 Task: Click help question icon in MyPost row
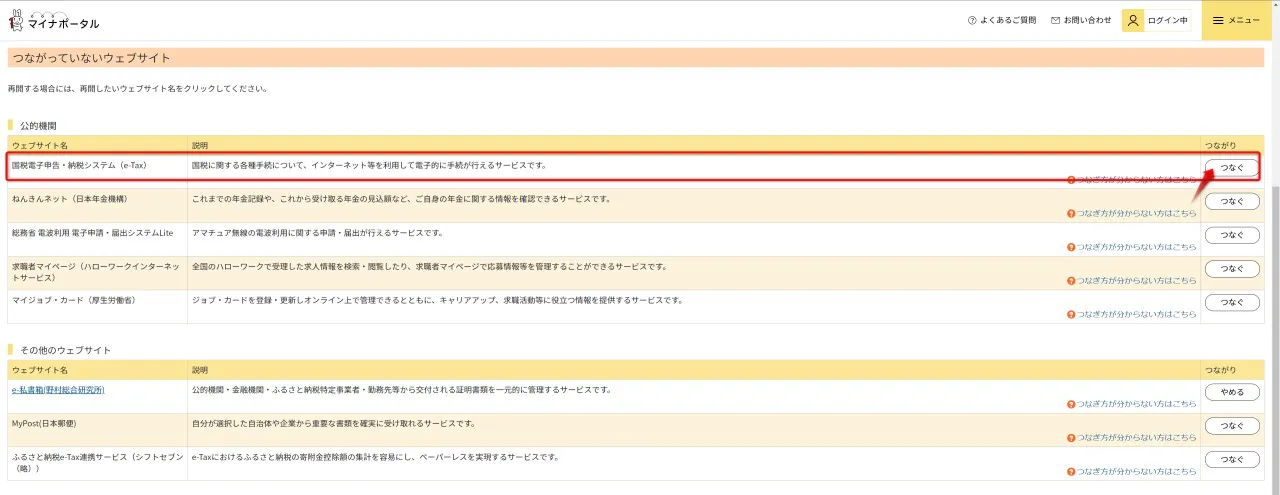[1071, 437]
